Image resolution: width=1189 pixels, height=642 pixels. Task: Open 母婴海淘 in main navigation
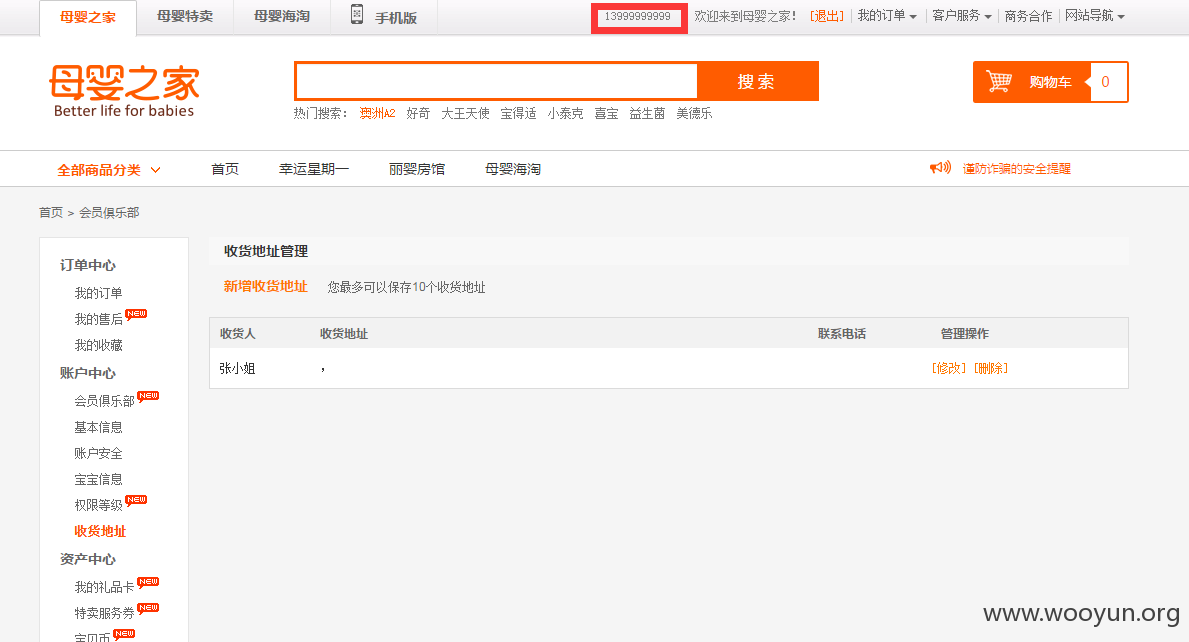tap(513, 169)
